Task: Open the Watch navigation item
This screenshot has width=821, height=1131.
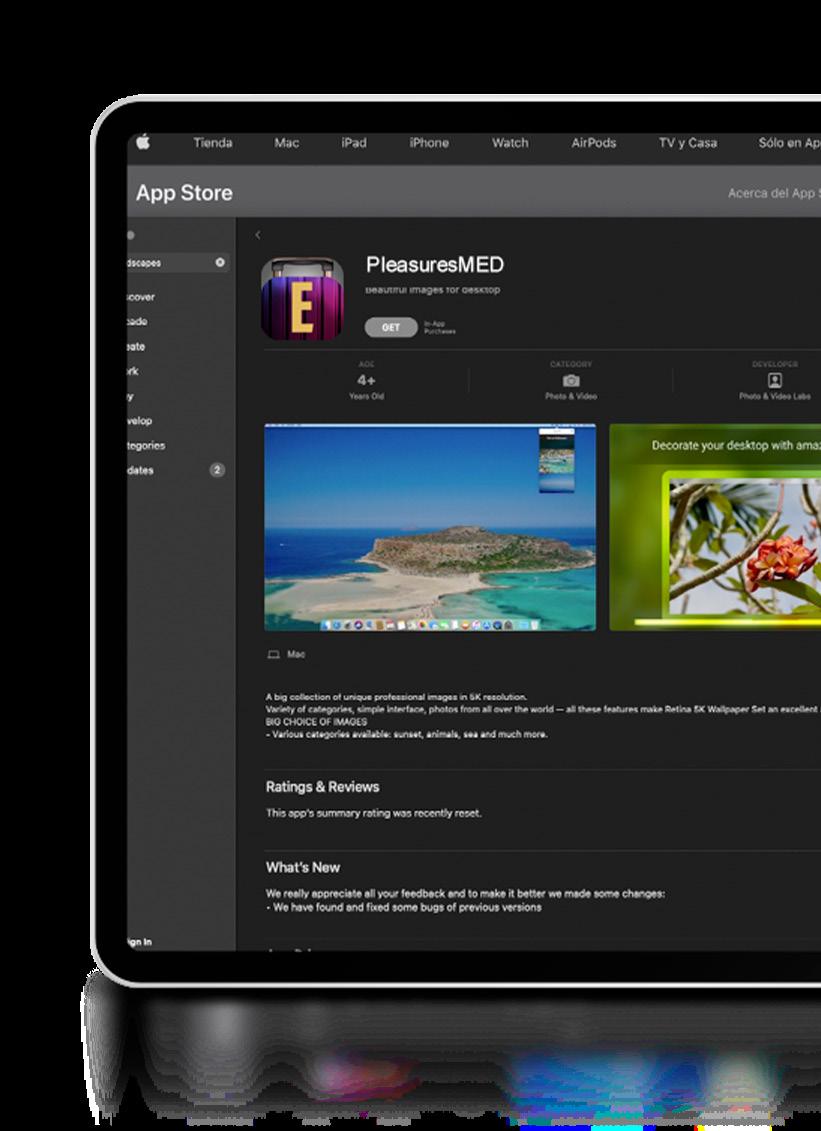Action: coord(510,143)
